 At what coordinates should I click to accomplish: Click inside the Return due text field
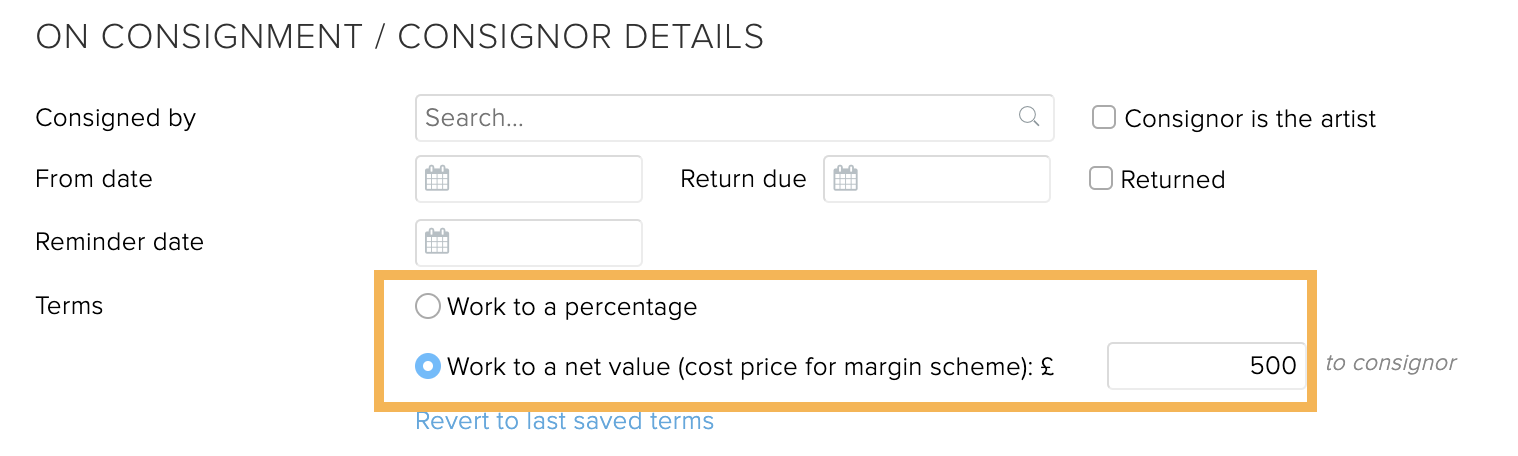pyautogui.click(x=950, y=179)
